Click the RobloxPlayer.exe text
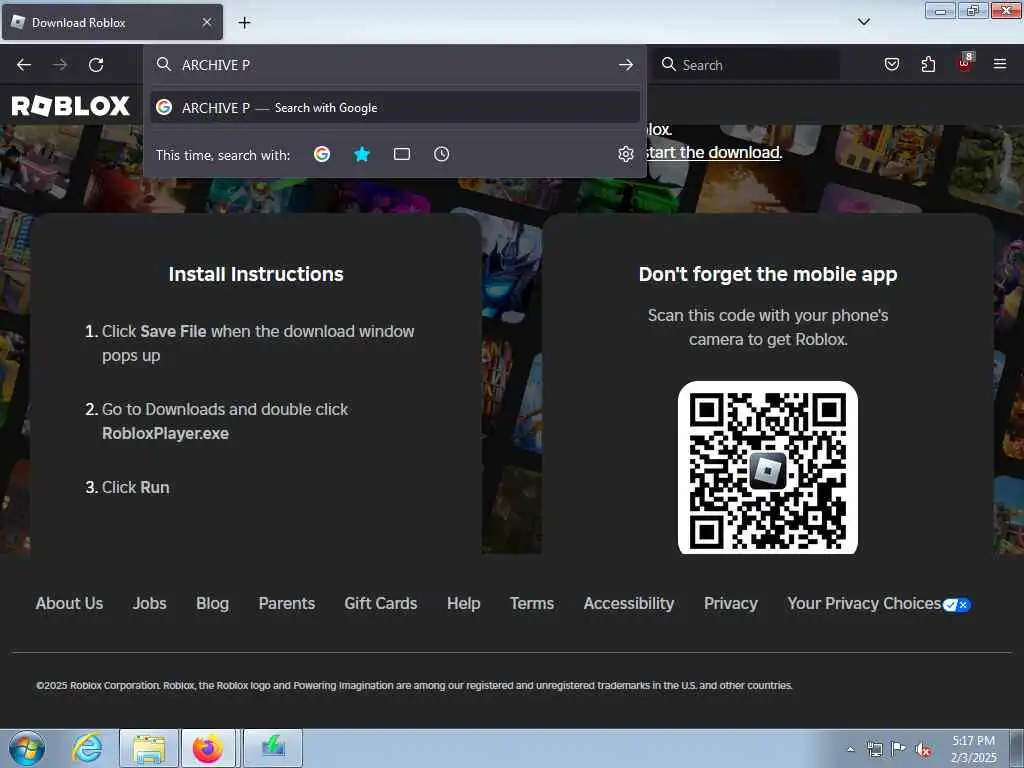Image resolution: width=1024 pixels, height=768 pixels. (x=165, y=434)
